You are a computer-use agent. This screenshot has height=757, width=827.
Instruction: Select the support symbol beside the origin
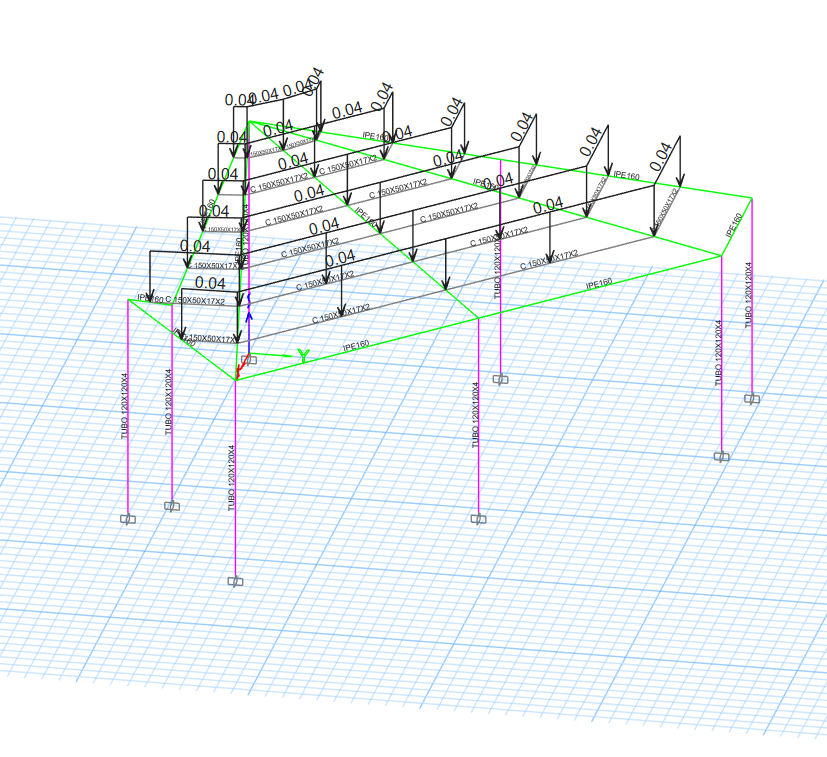(249, 360)
